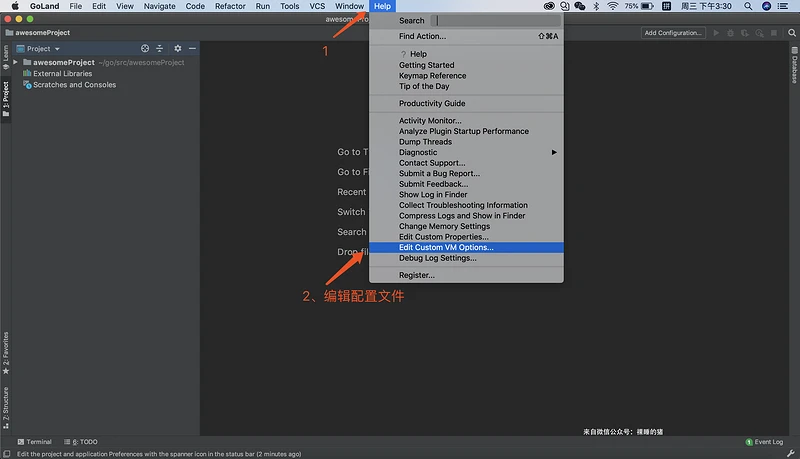This screenshot has width=800, height=459.
Task: Choose Submit a Bug Report
Action: pos(466,173)
